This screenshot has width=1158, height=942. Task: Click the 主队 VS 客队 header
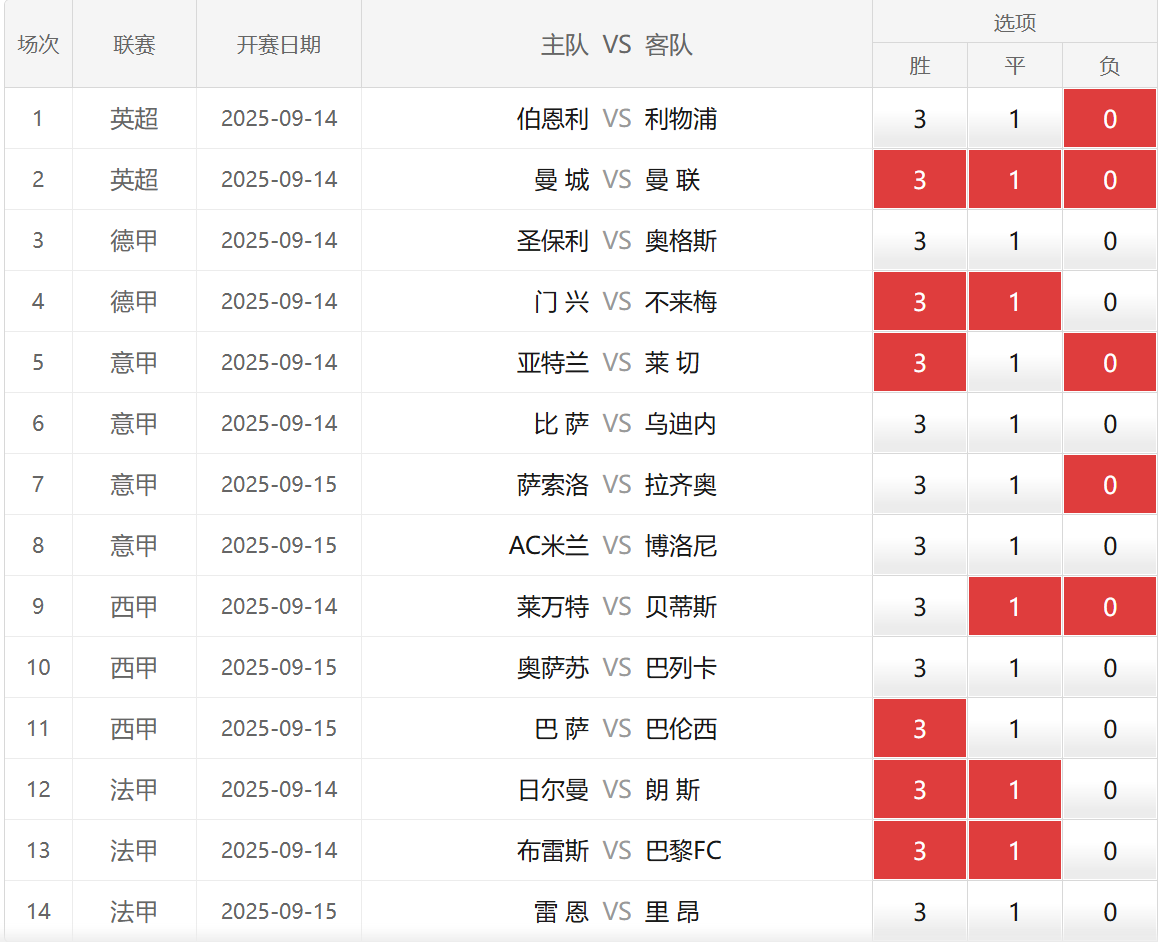tap(617, 44)
